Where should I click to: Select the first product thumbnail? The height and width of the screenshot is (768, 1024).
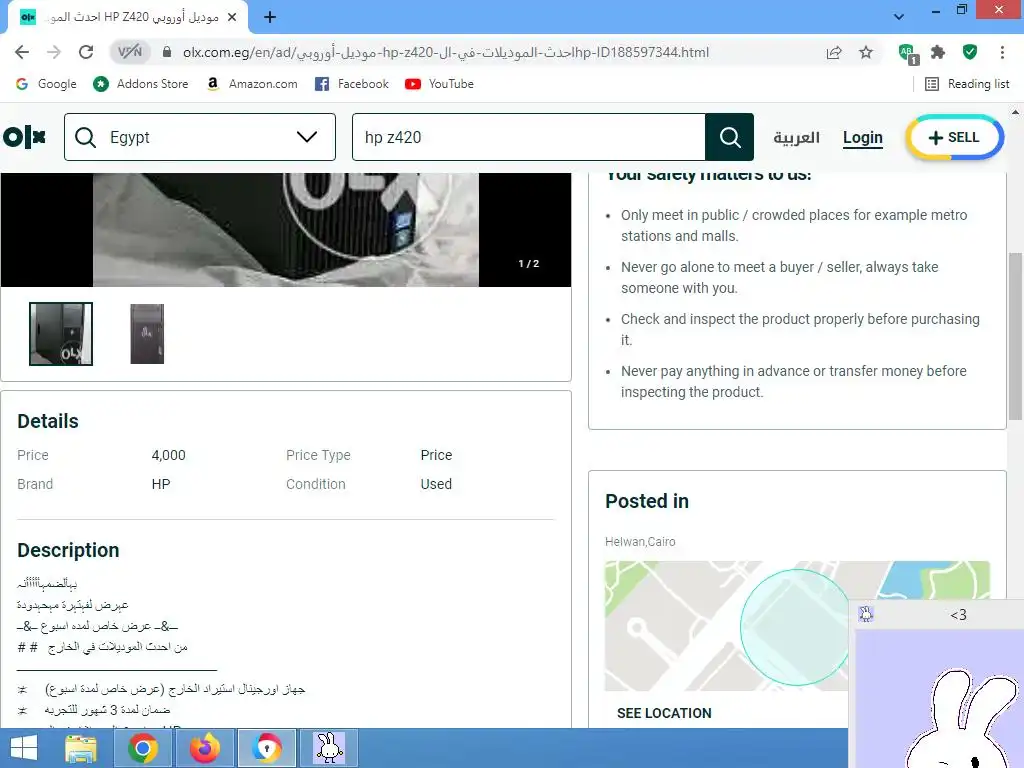pos(61,334)
